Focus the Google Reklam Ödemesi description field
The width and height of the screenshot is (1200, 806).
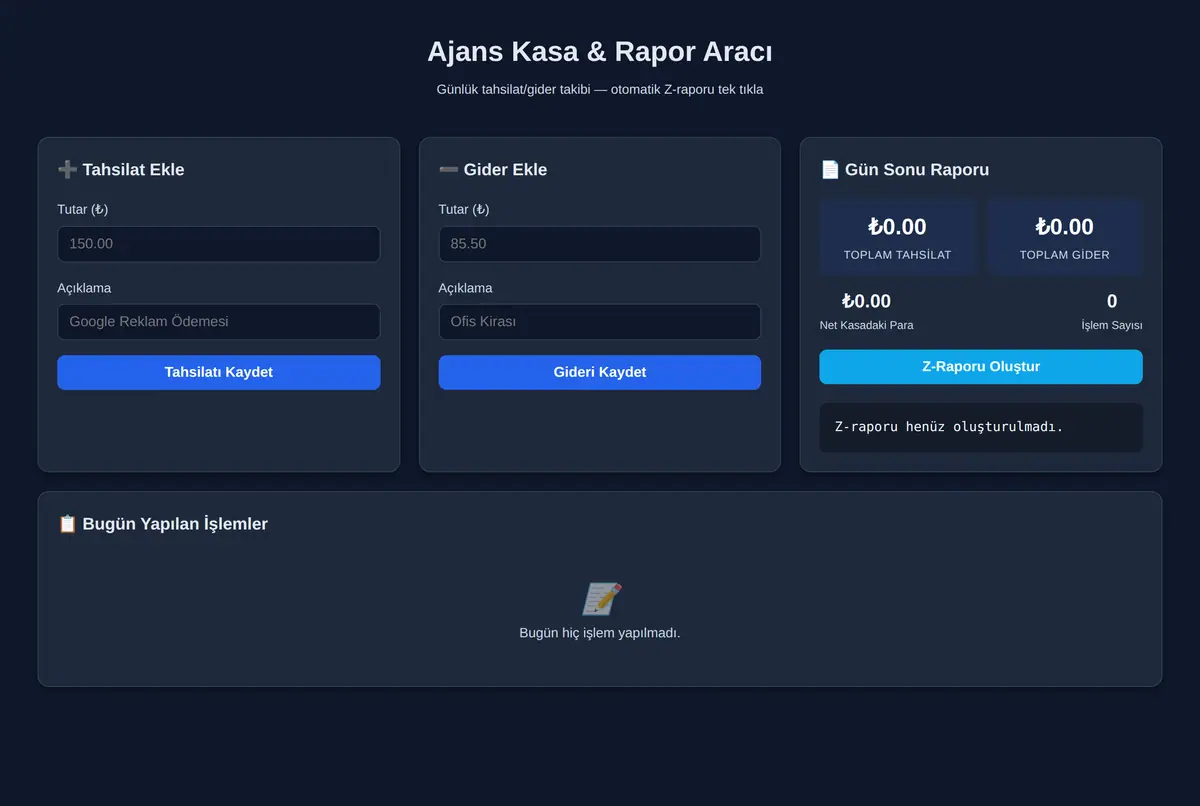pos(218,322)
